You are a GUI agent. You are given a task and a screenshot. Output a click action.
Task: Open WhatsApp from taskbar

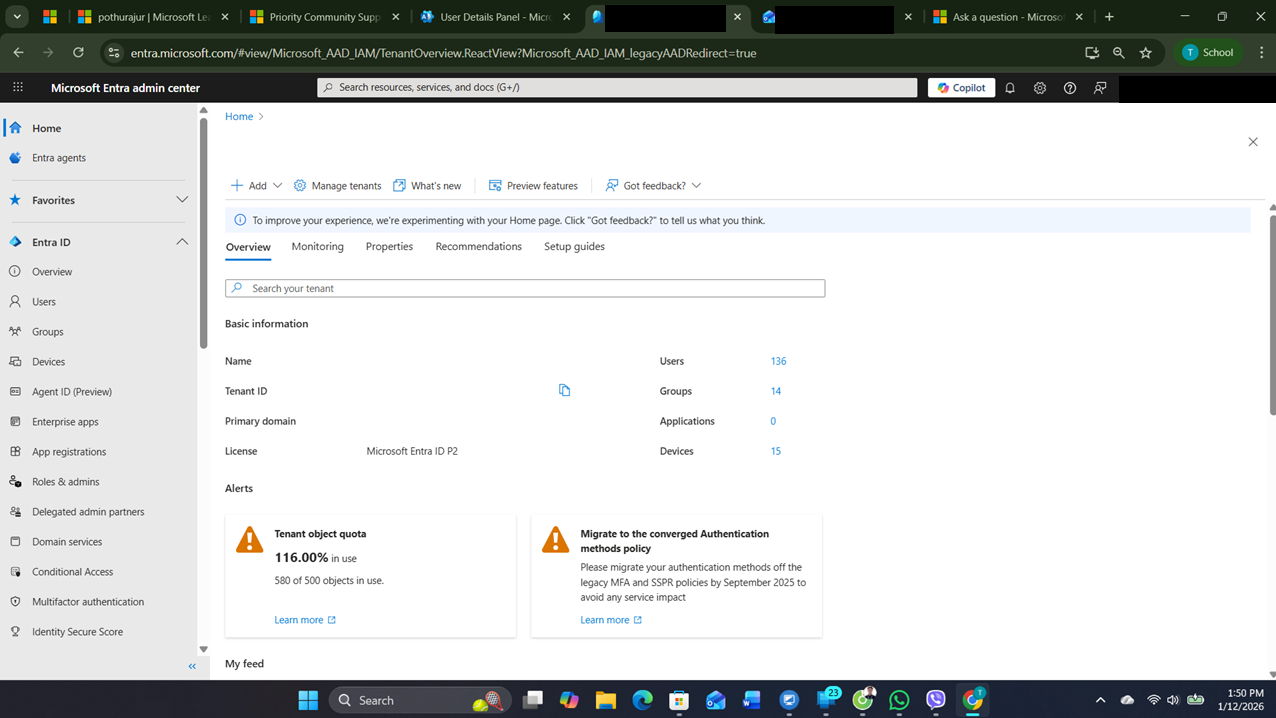[x=899, y=700]
